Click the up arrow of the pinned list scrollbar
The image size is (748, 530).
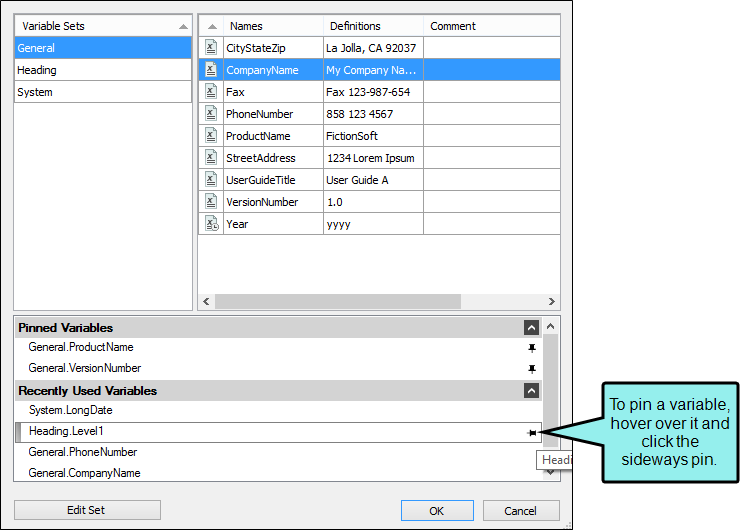551,326
